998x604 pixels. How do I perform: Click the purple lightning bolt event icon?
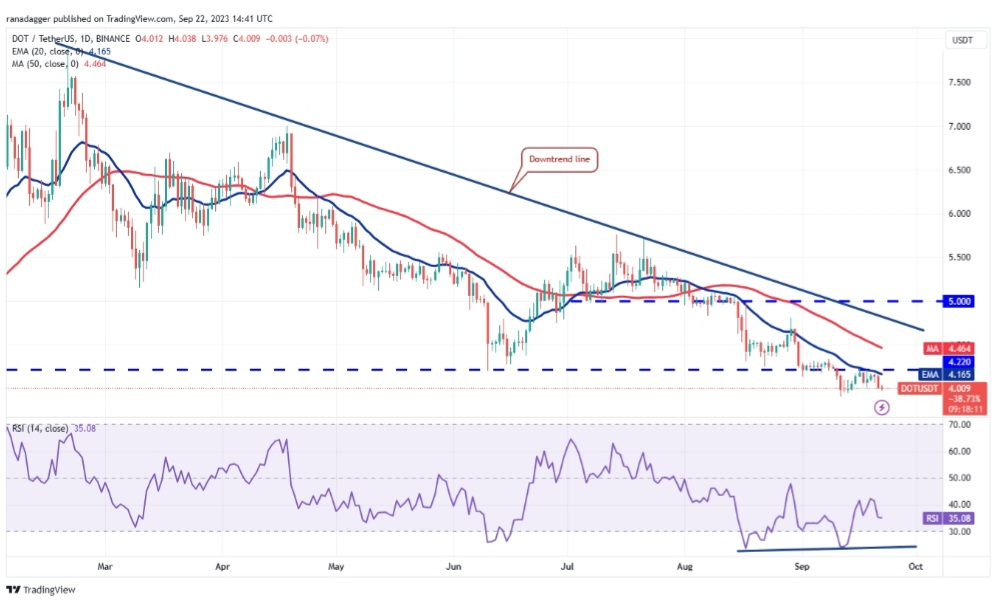click(x=881, y=407)
